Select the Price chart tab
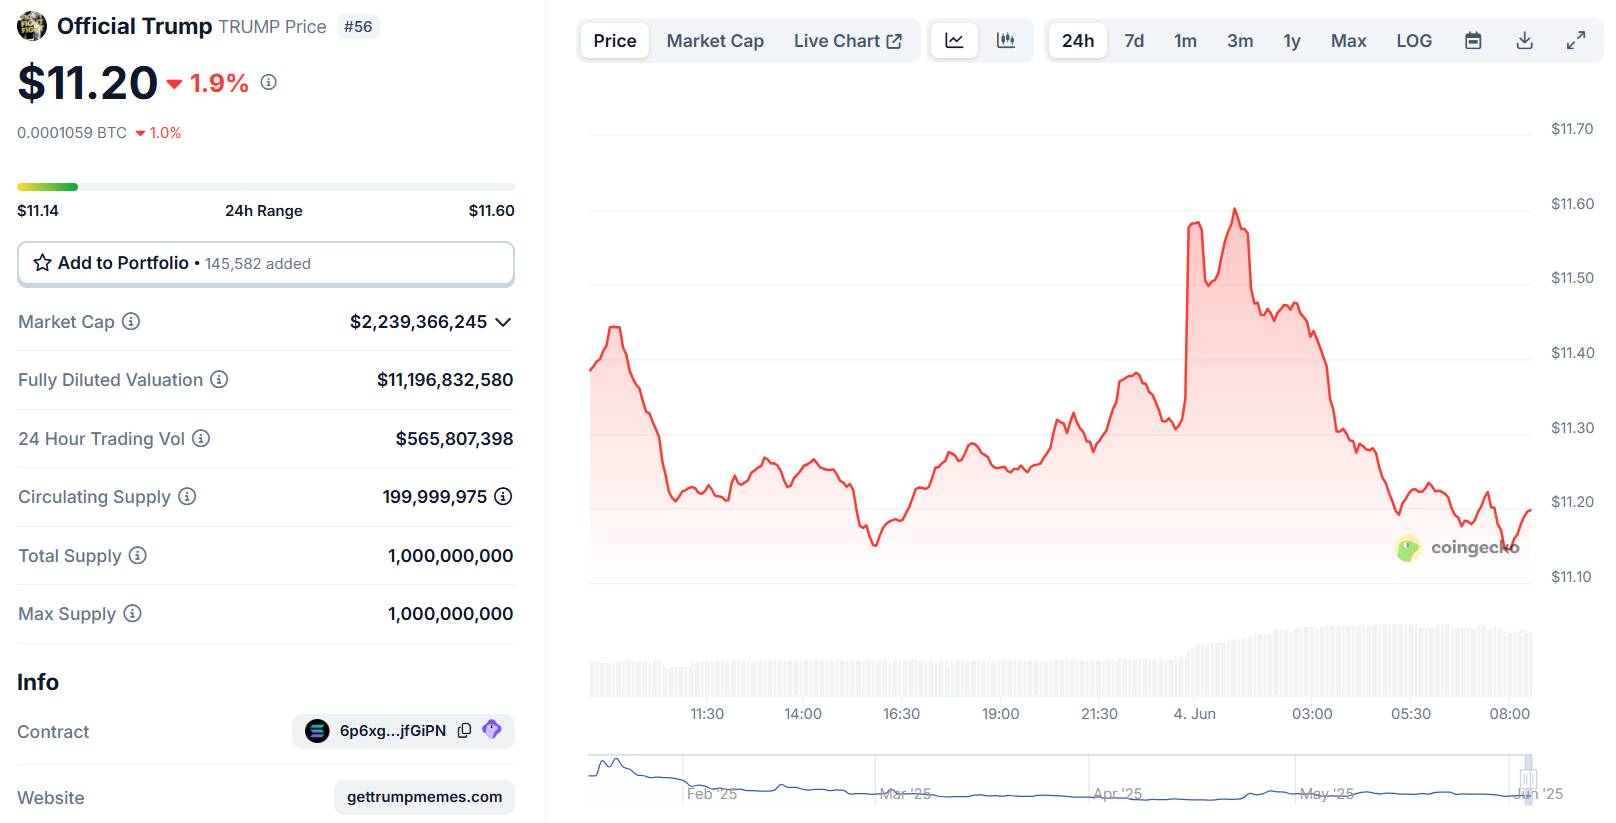The image size is (1616, 823). point(614,41)
